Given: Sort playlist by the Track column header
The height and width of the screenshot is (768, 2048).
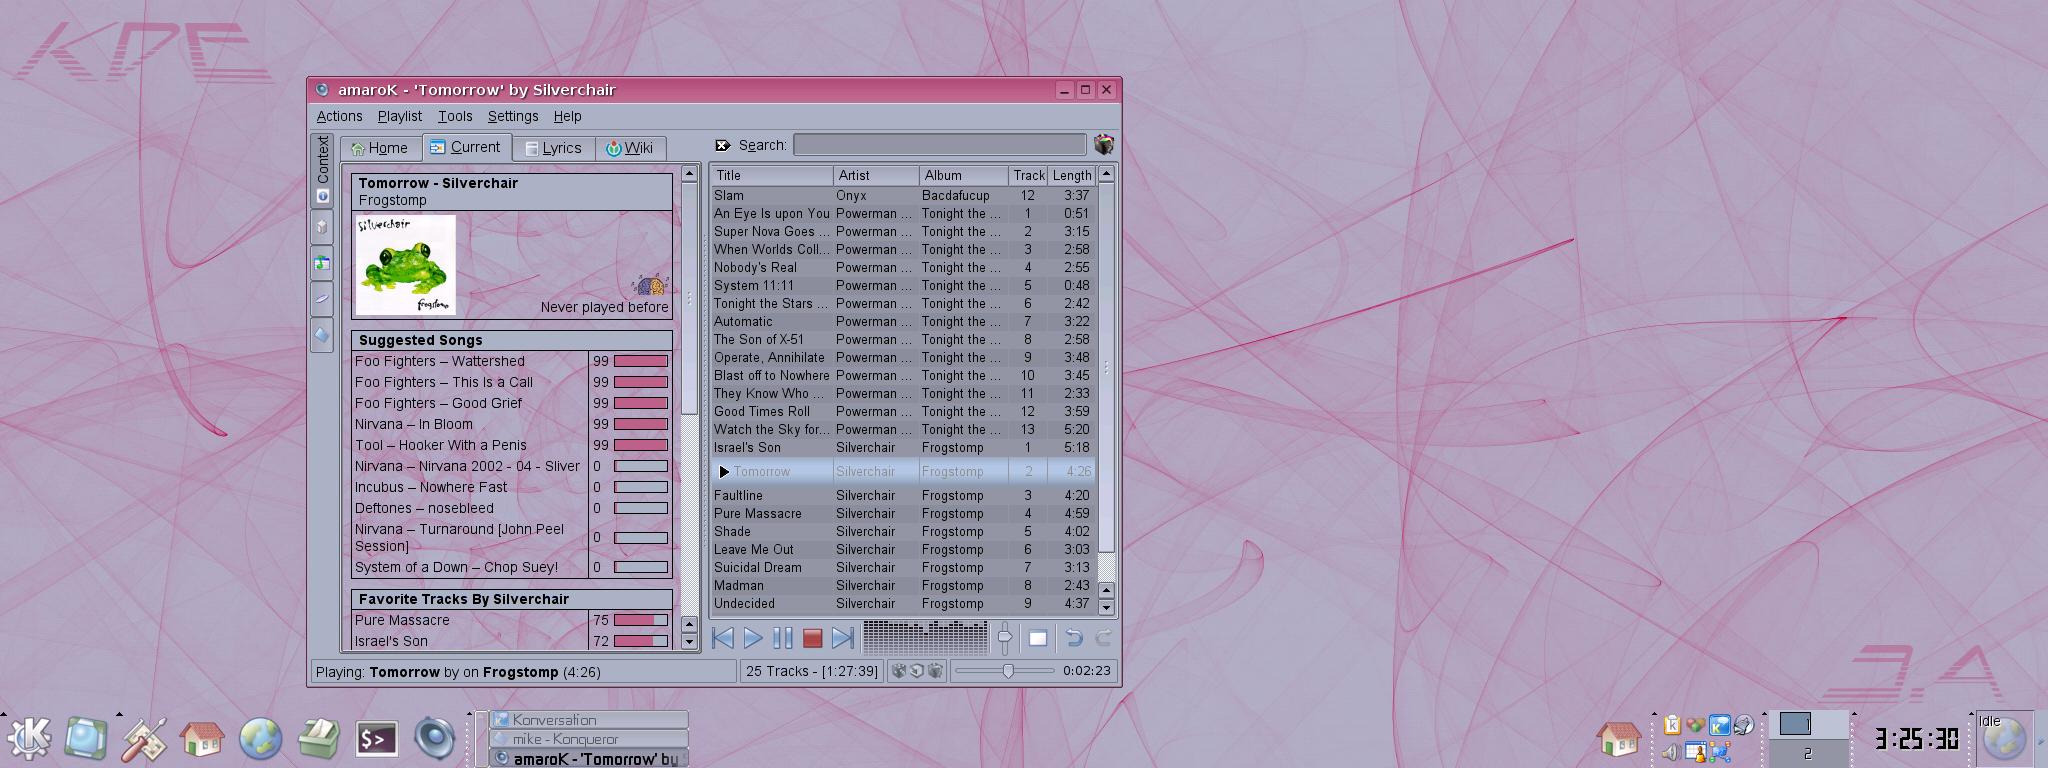Looking at the screenshot, I should tap(1028, 175).
